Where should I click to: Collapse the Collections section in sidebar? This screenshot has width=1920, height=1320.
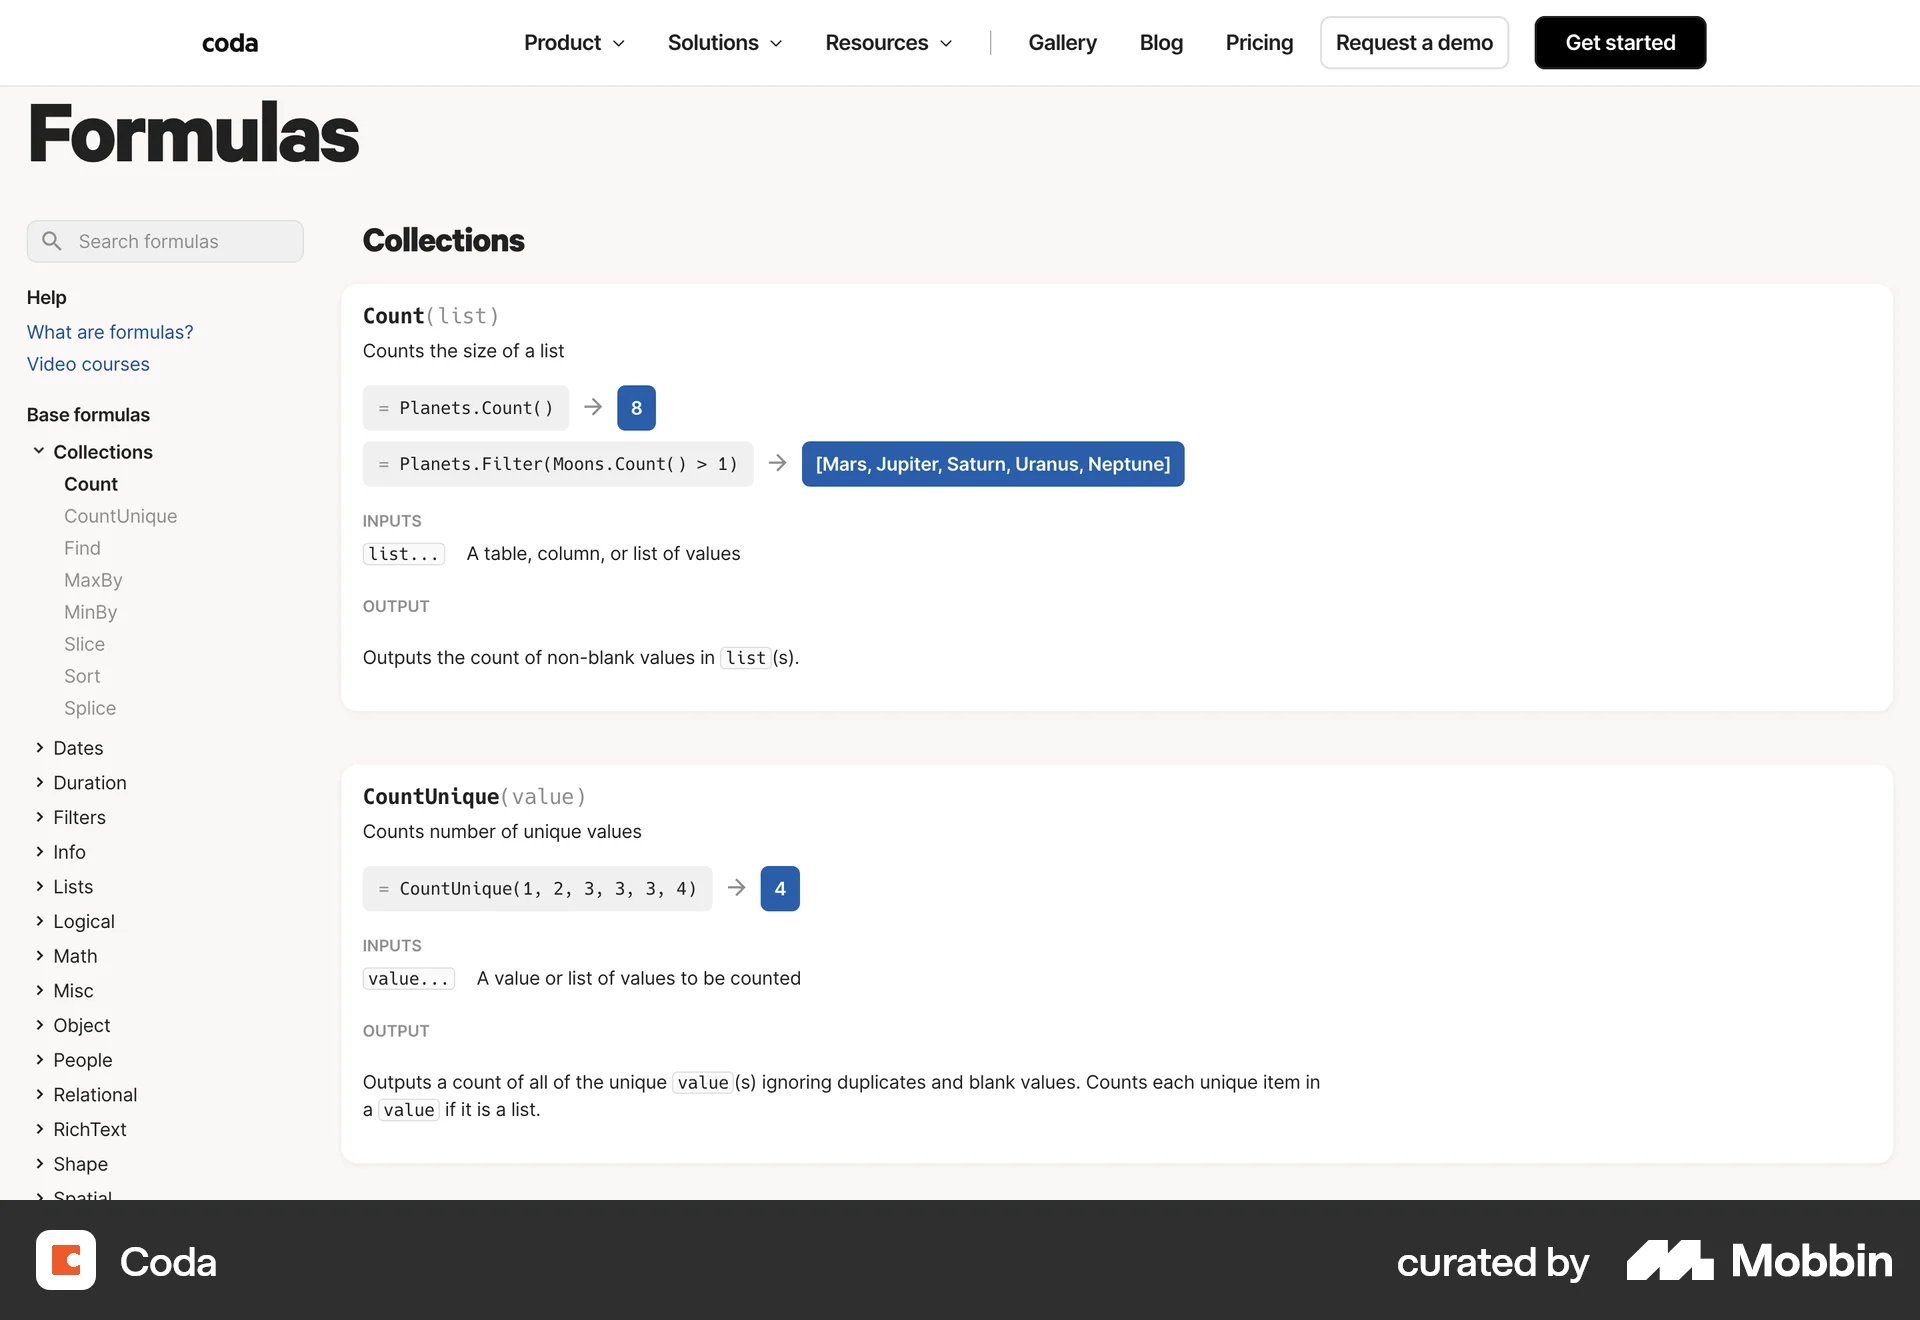click(39, 451)
